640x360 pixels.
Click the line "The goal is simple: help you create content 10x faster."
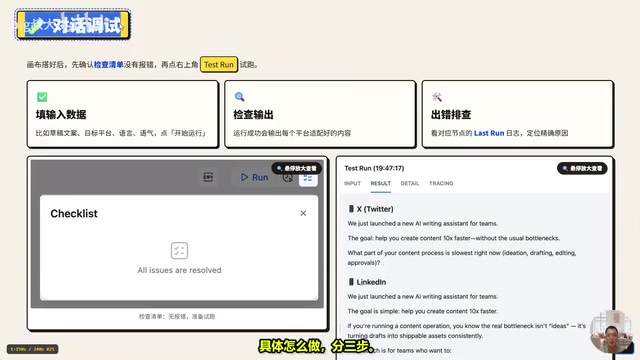click(x=422, y=311)
